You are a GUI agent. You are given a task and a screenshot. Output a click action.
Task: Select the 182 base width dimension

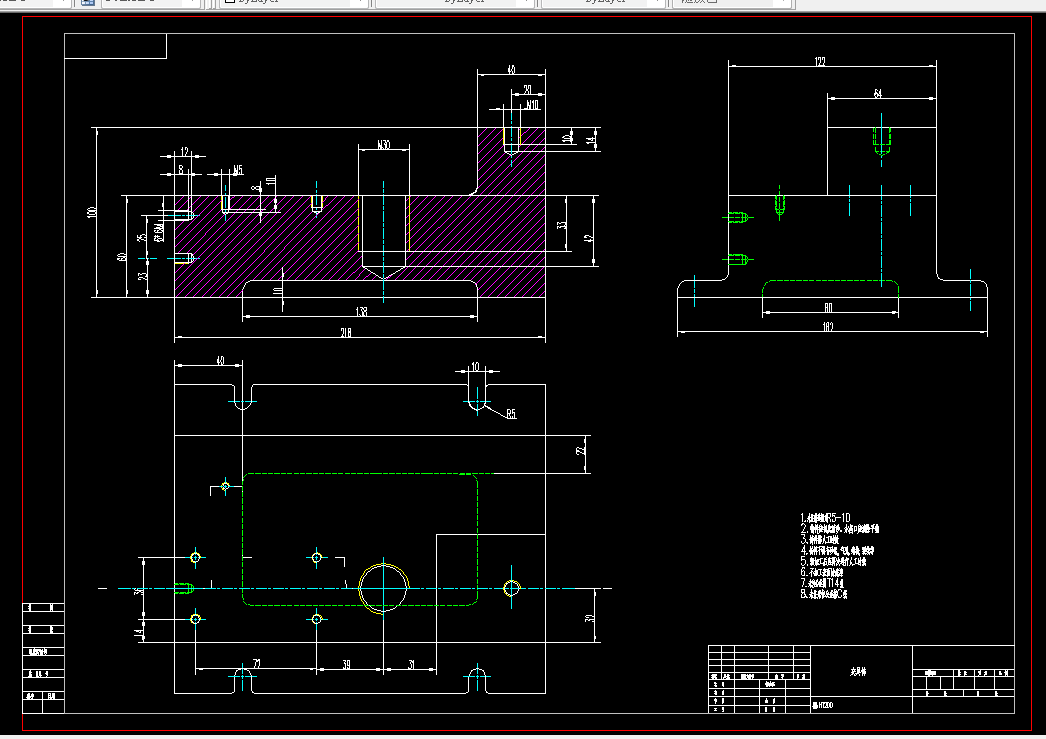point(828,327)
